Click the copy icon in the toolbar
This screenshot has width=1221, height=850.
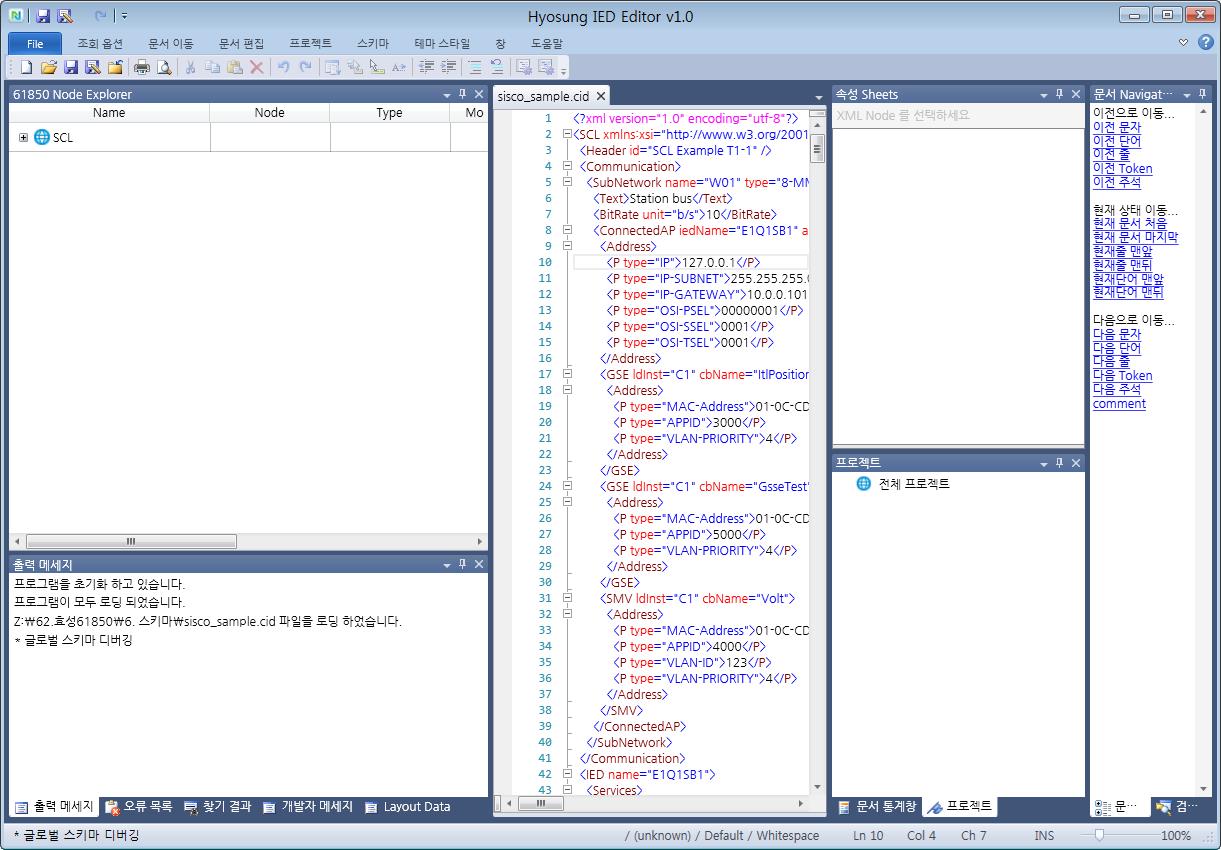coord(212,67)
